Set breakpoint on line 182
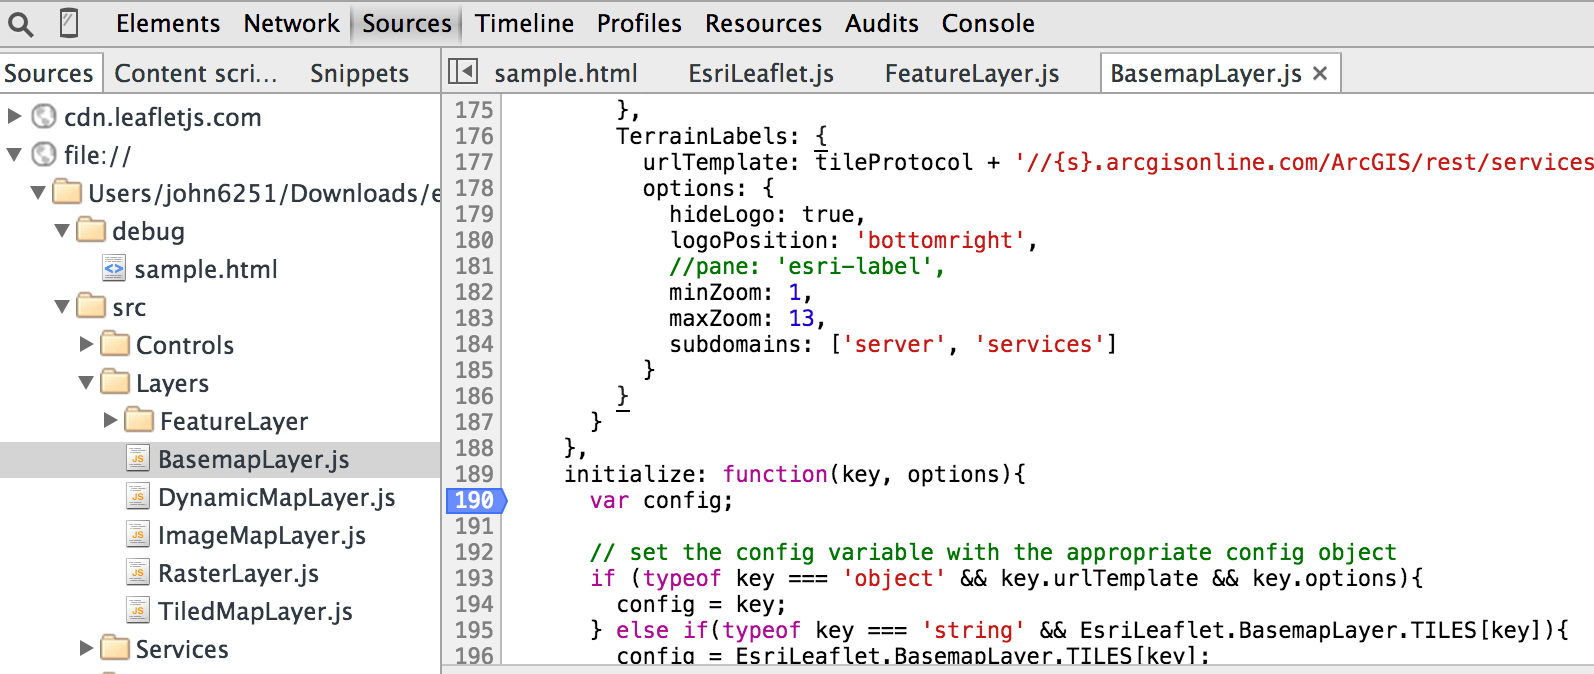This screenshot has width=1594, height=674. click(474, 292)
